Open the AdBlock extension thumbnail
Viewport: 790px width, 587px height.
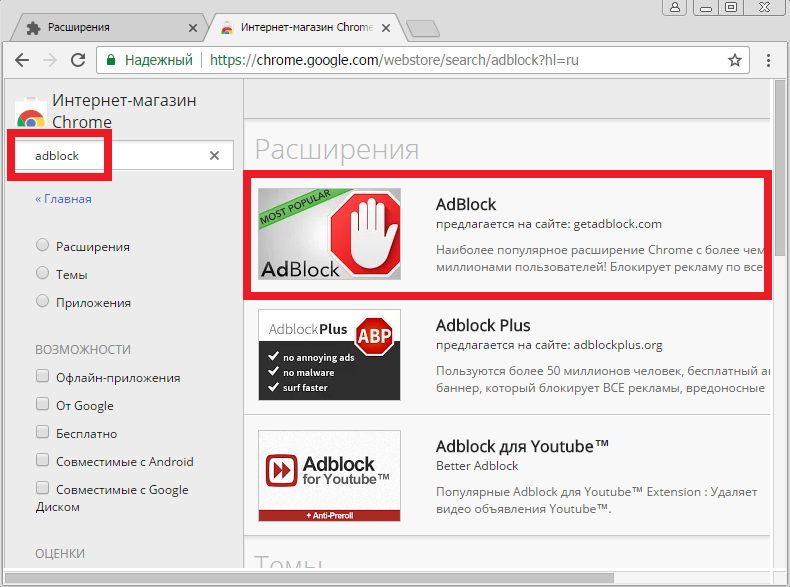tap(330, 234)
